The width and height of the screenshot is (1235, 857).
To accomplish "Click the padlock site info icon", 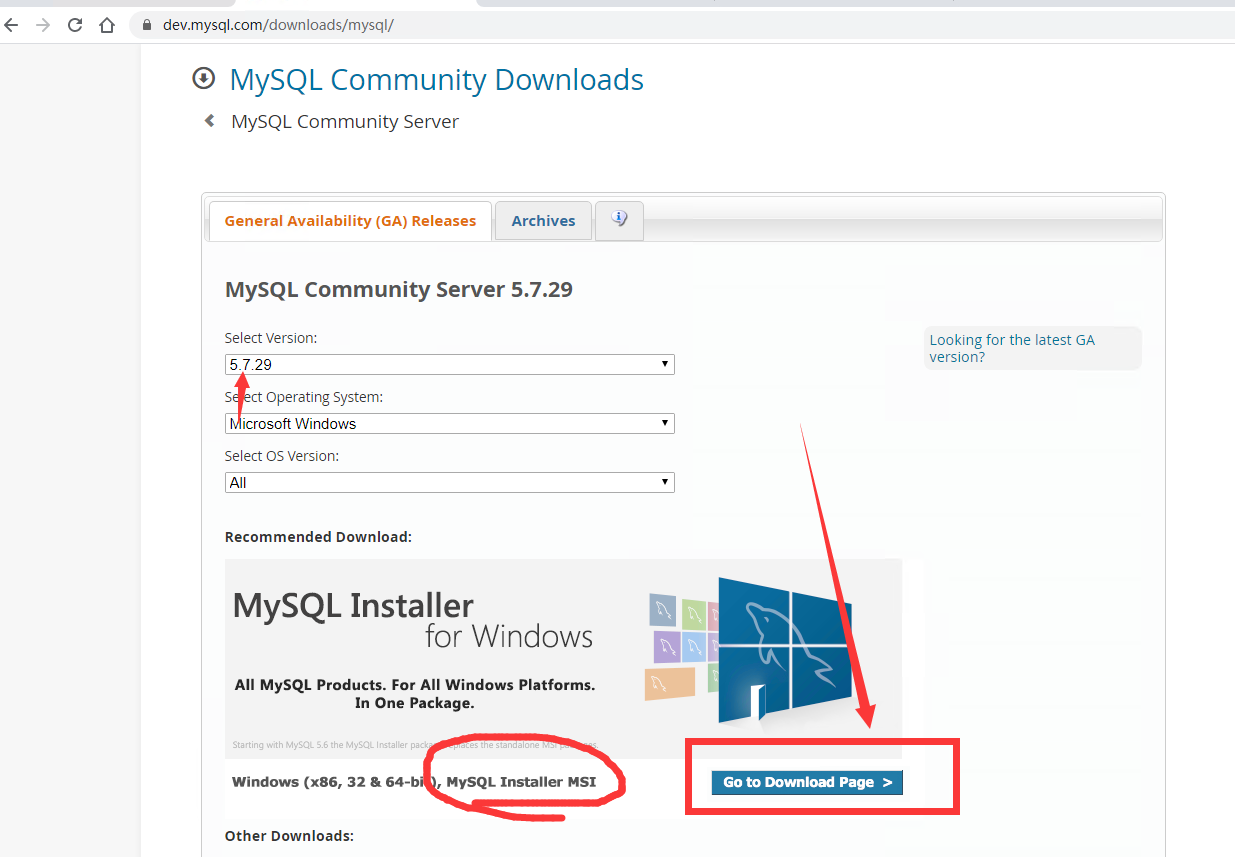I will click(x=147, y=25).
